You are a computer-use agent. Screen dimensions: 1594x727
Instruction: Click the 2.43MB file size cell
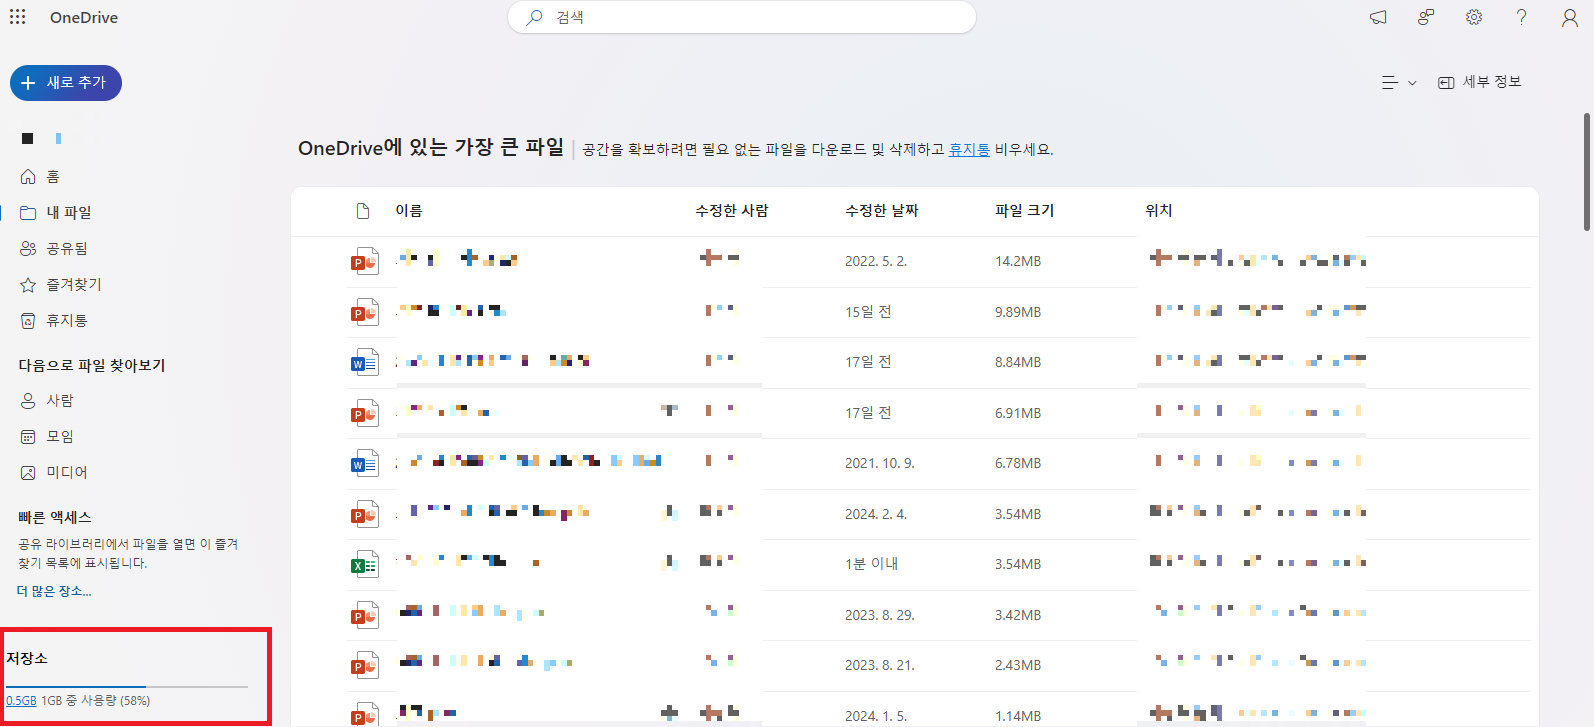1018,665
